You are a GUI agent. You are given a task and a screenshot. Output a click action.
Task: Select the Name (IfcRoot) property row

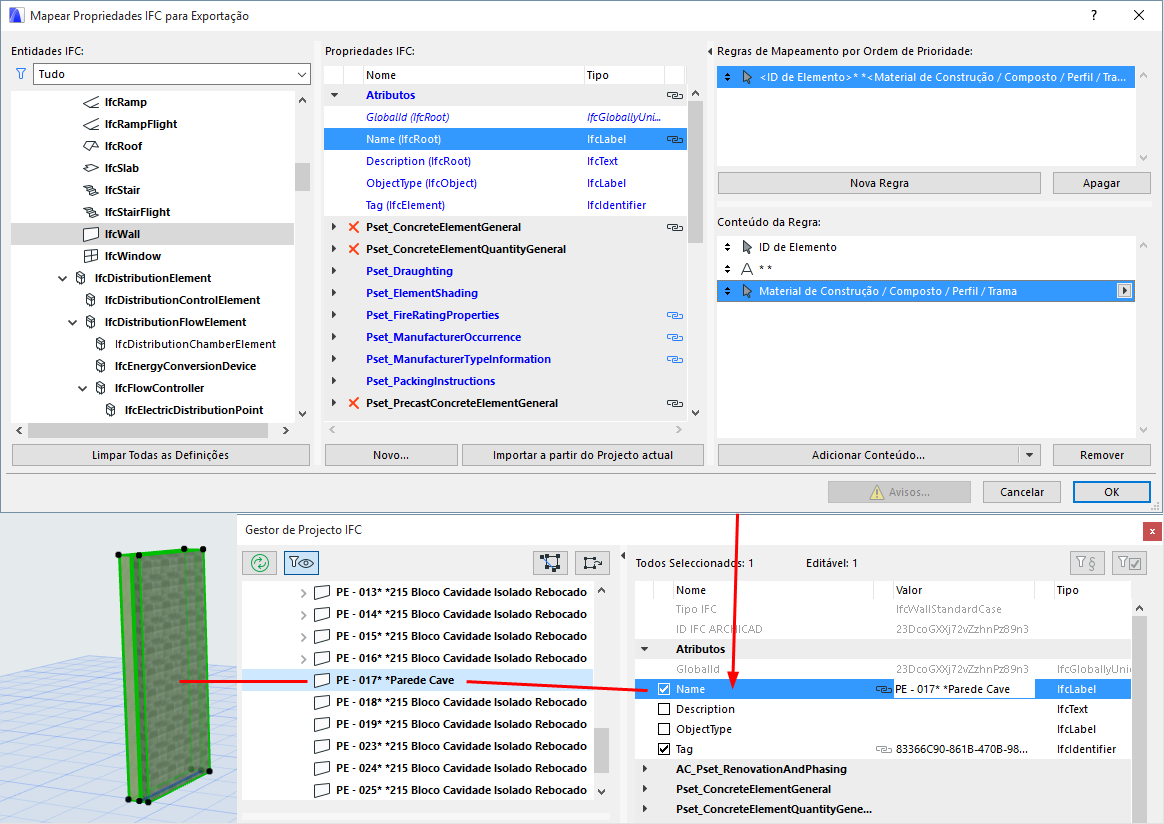click(x=505, y=139)
